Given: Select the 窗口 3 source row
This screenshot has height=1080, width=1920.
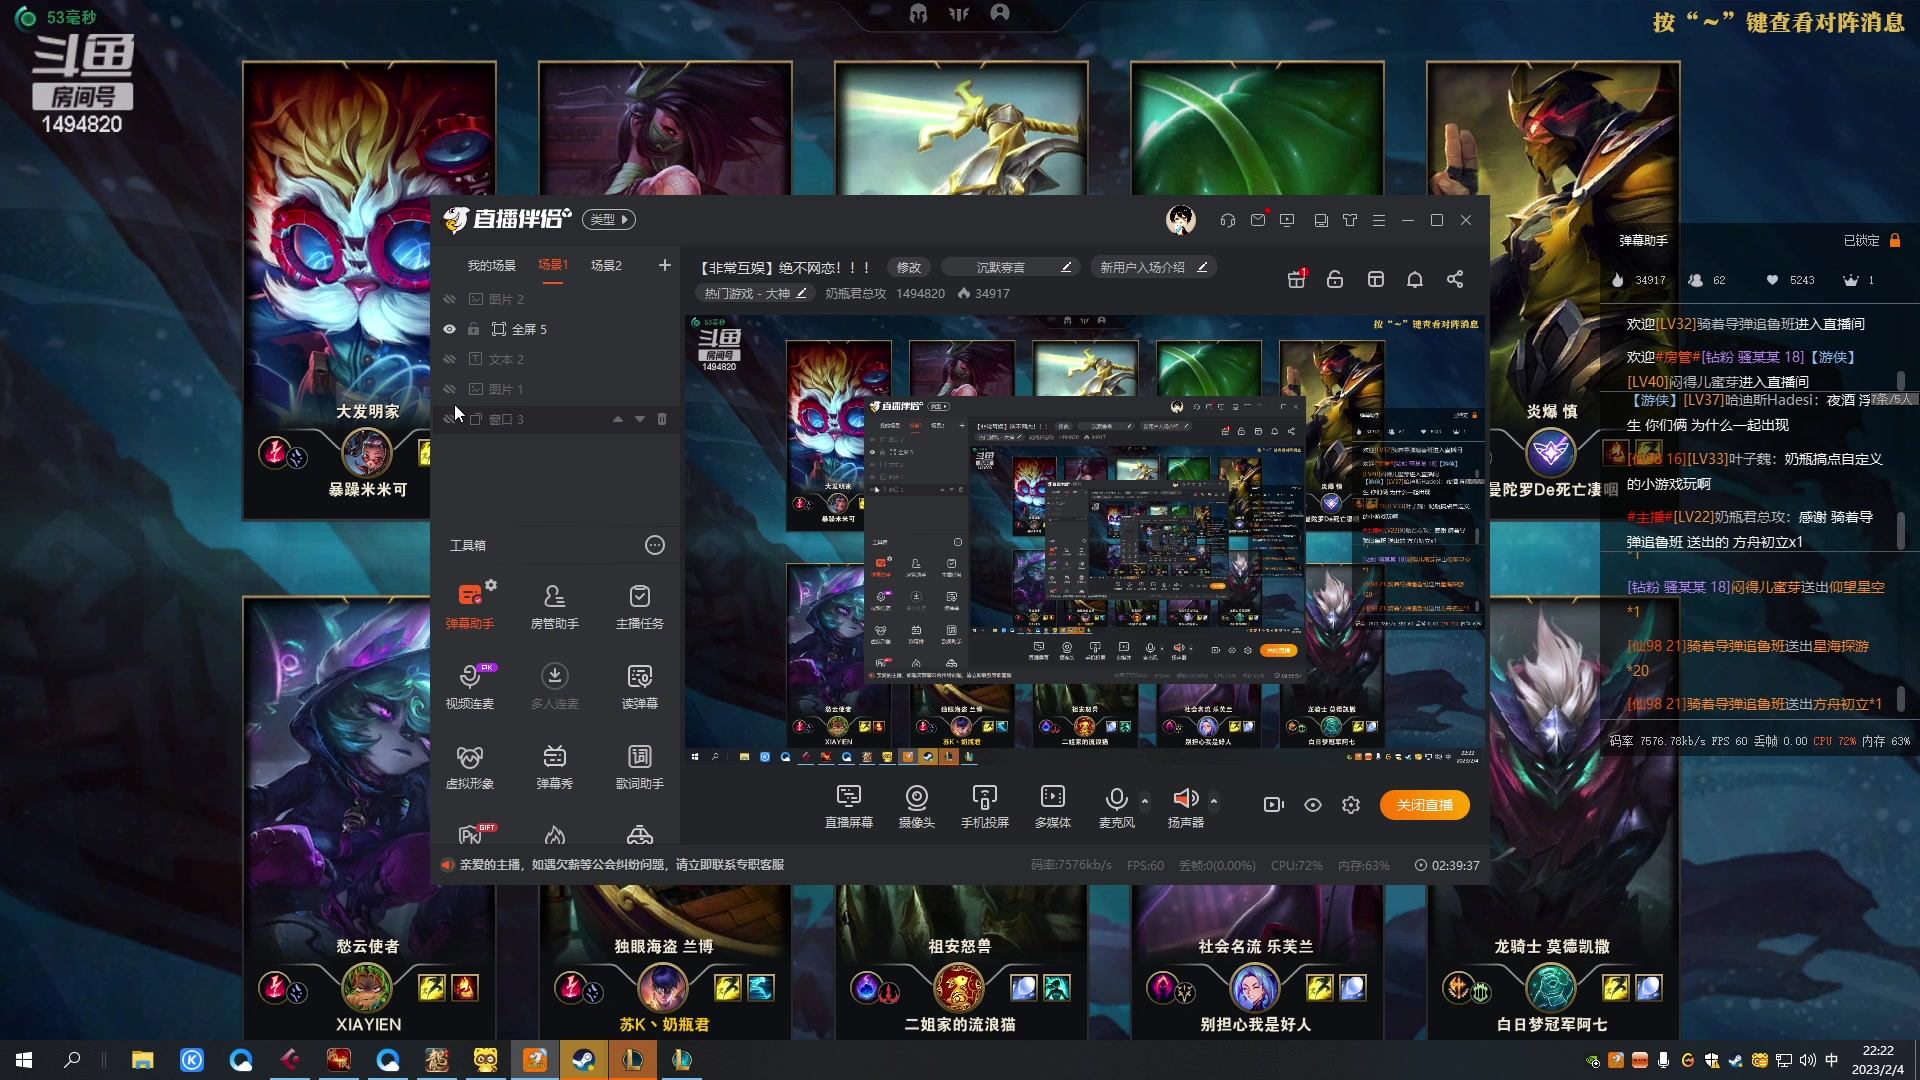Looking at the screenshot, I should pos(556,419).
